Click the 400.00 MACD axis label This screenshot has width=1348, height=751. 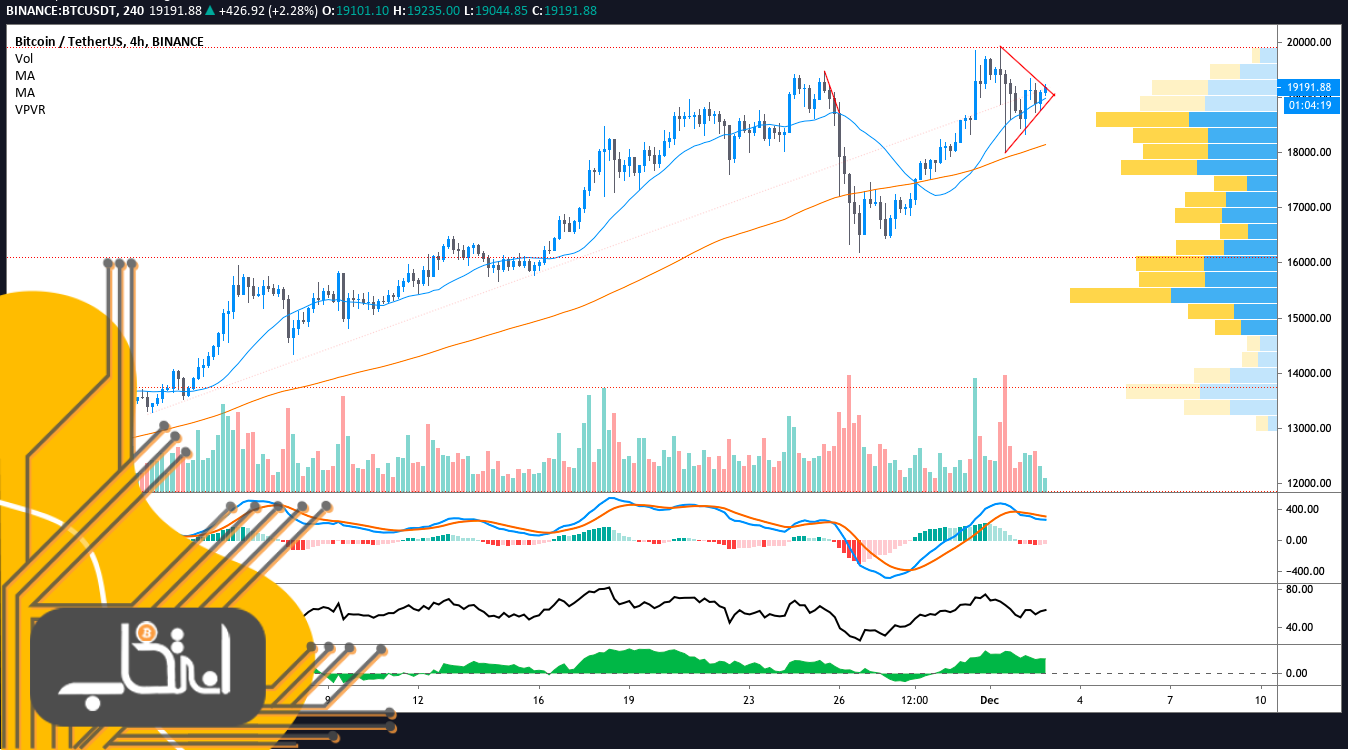[x=1303, y=509]
